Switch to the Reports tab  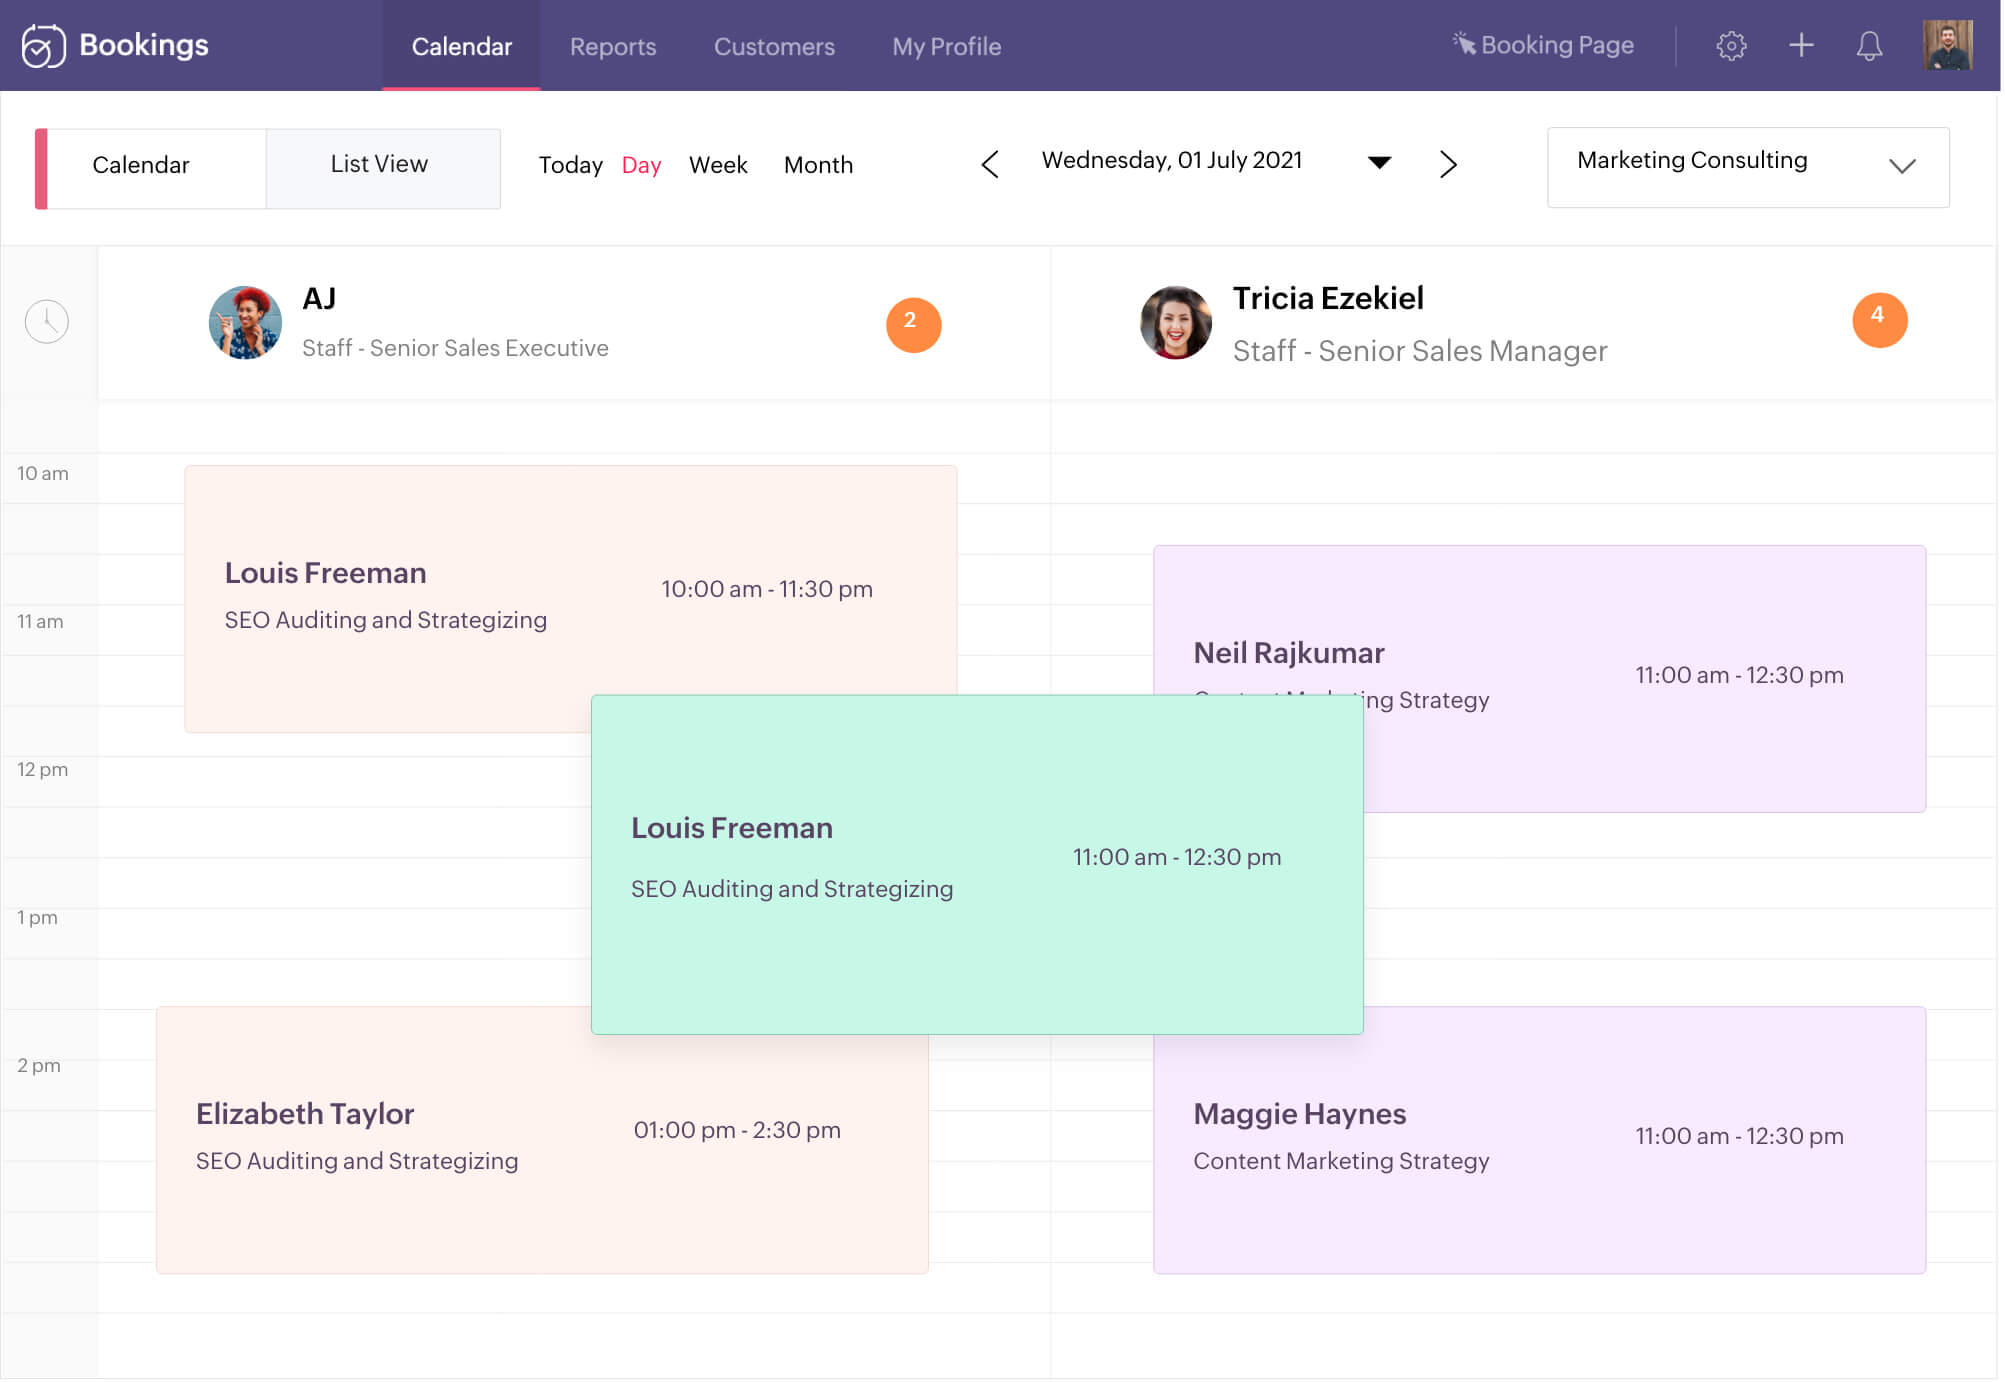612,46
